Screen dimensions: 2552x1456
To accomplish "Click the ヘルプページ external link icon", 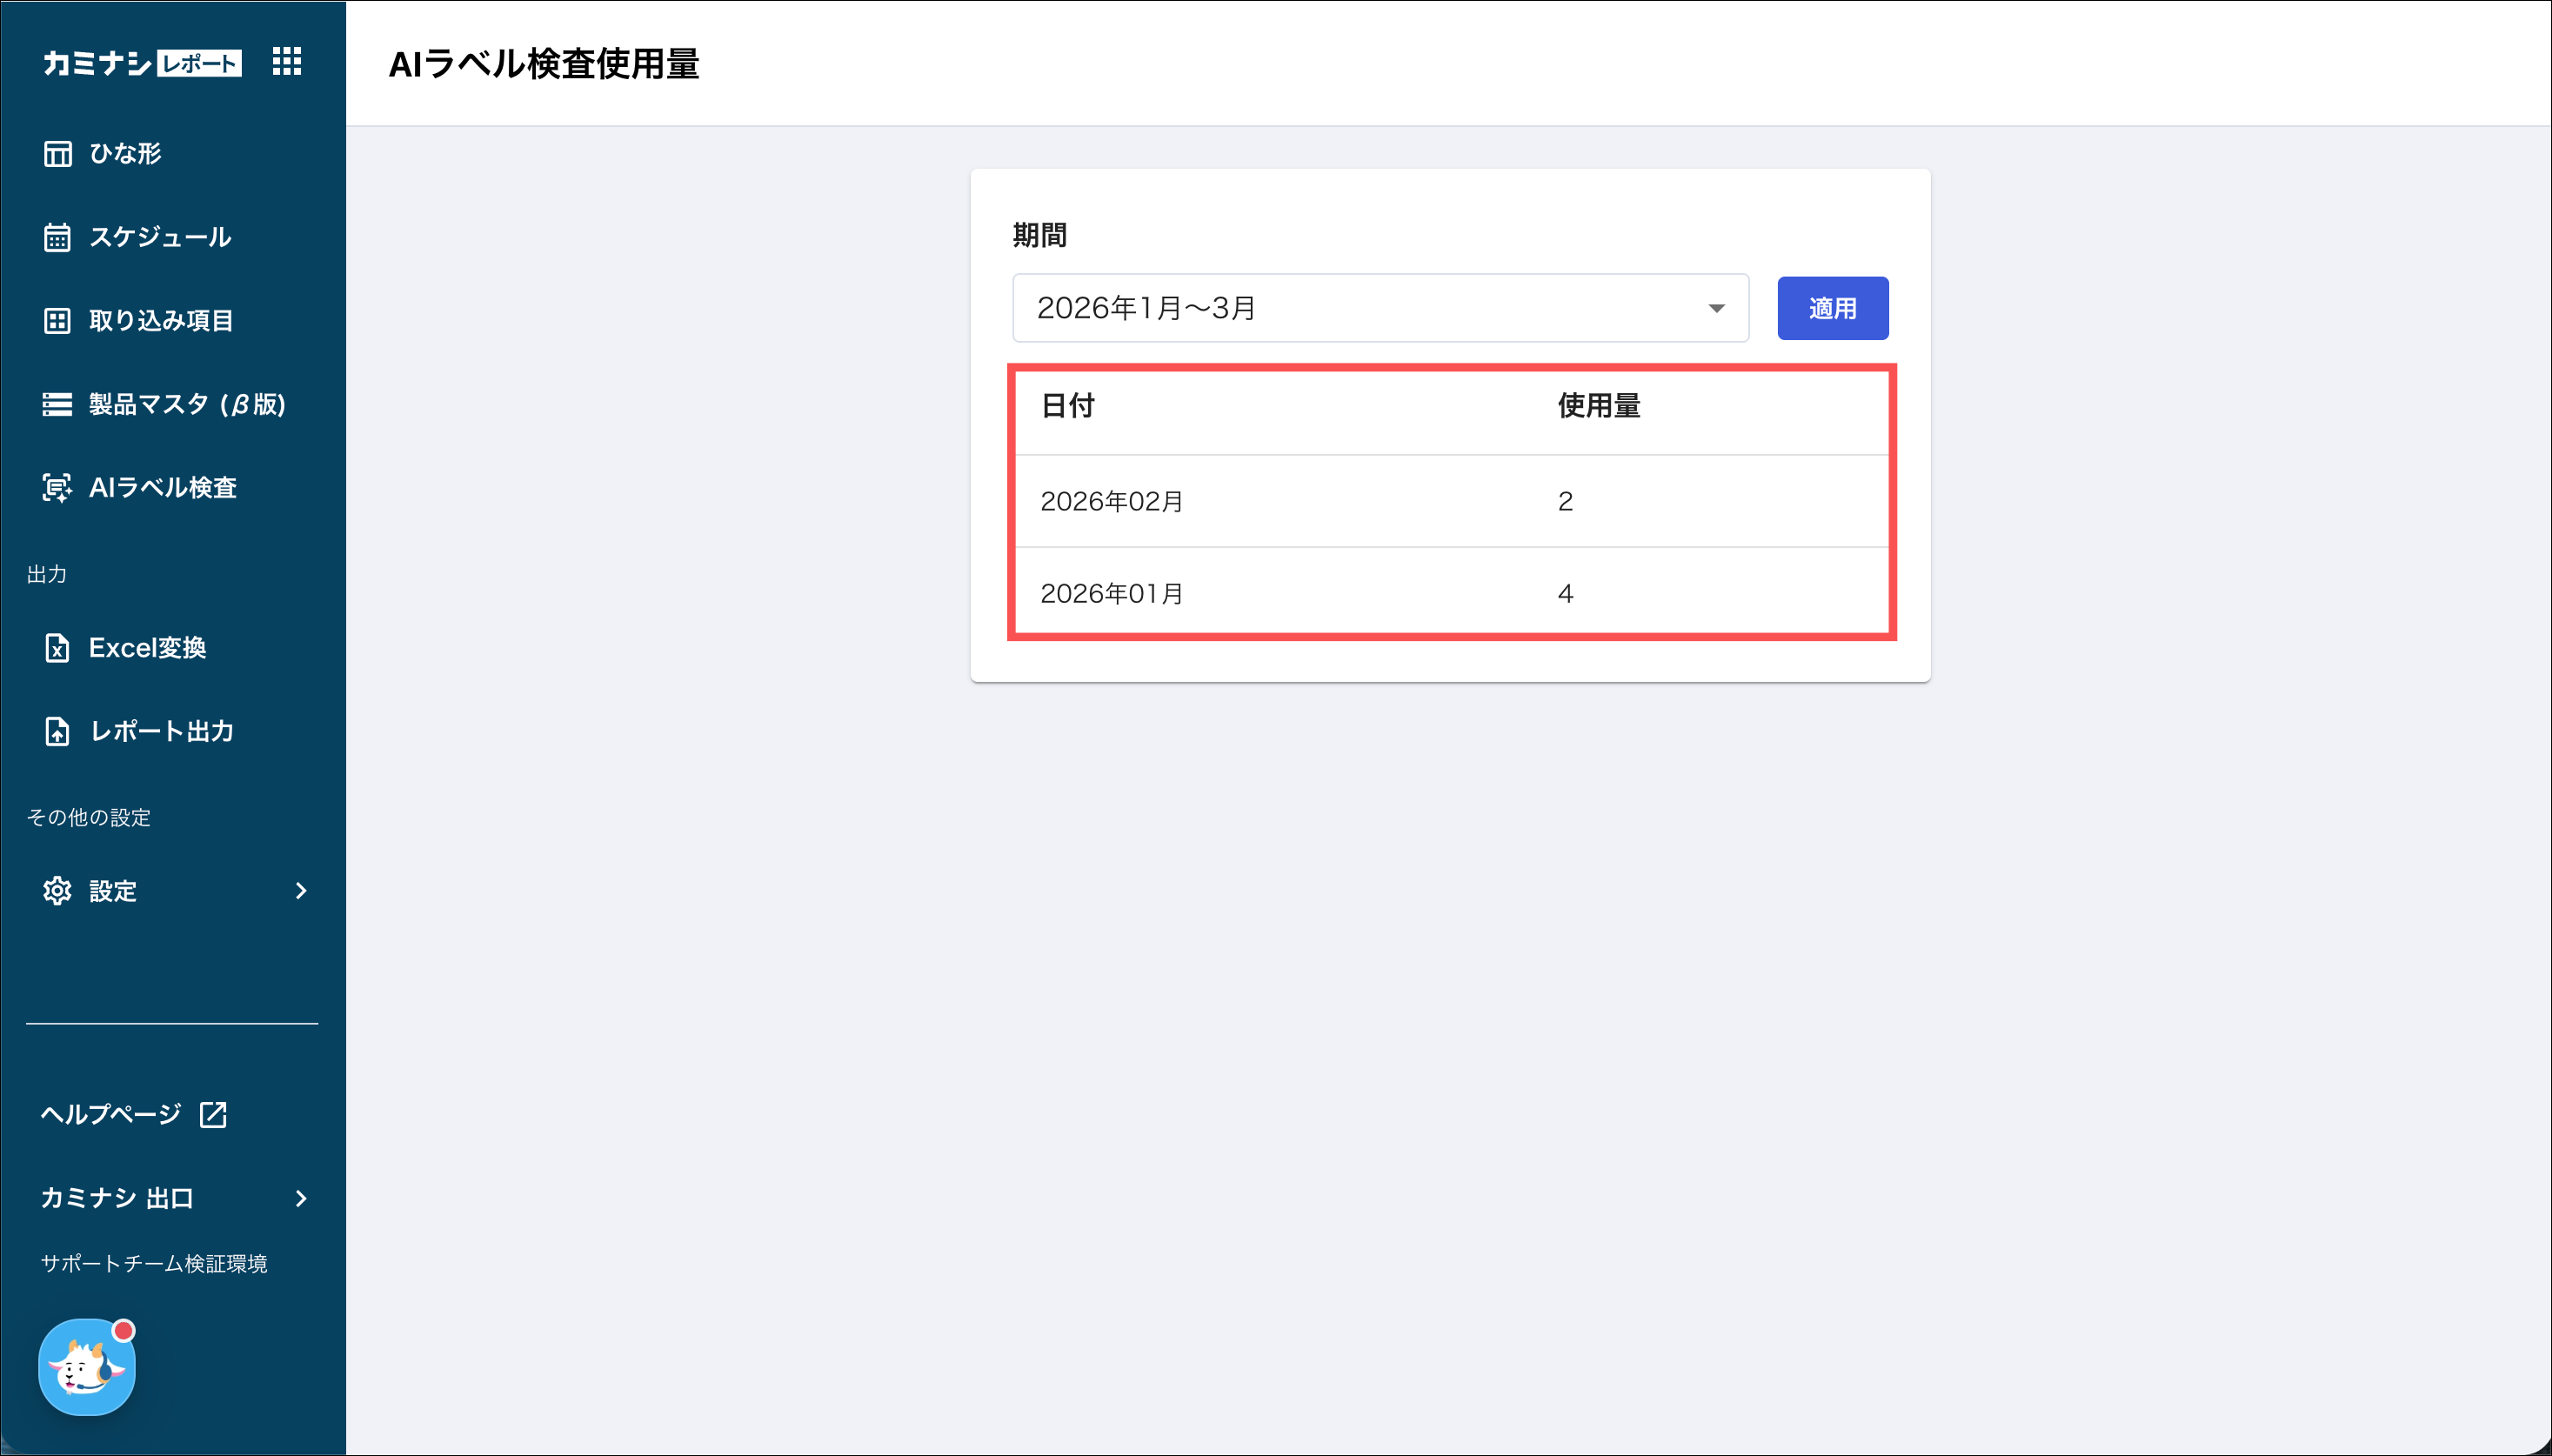I will click(x=213, y=1115).
